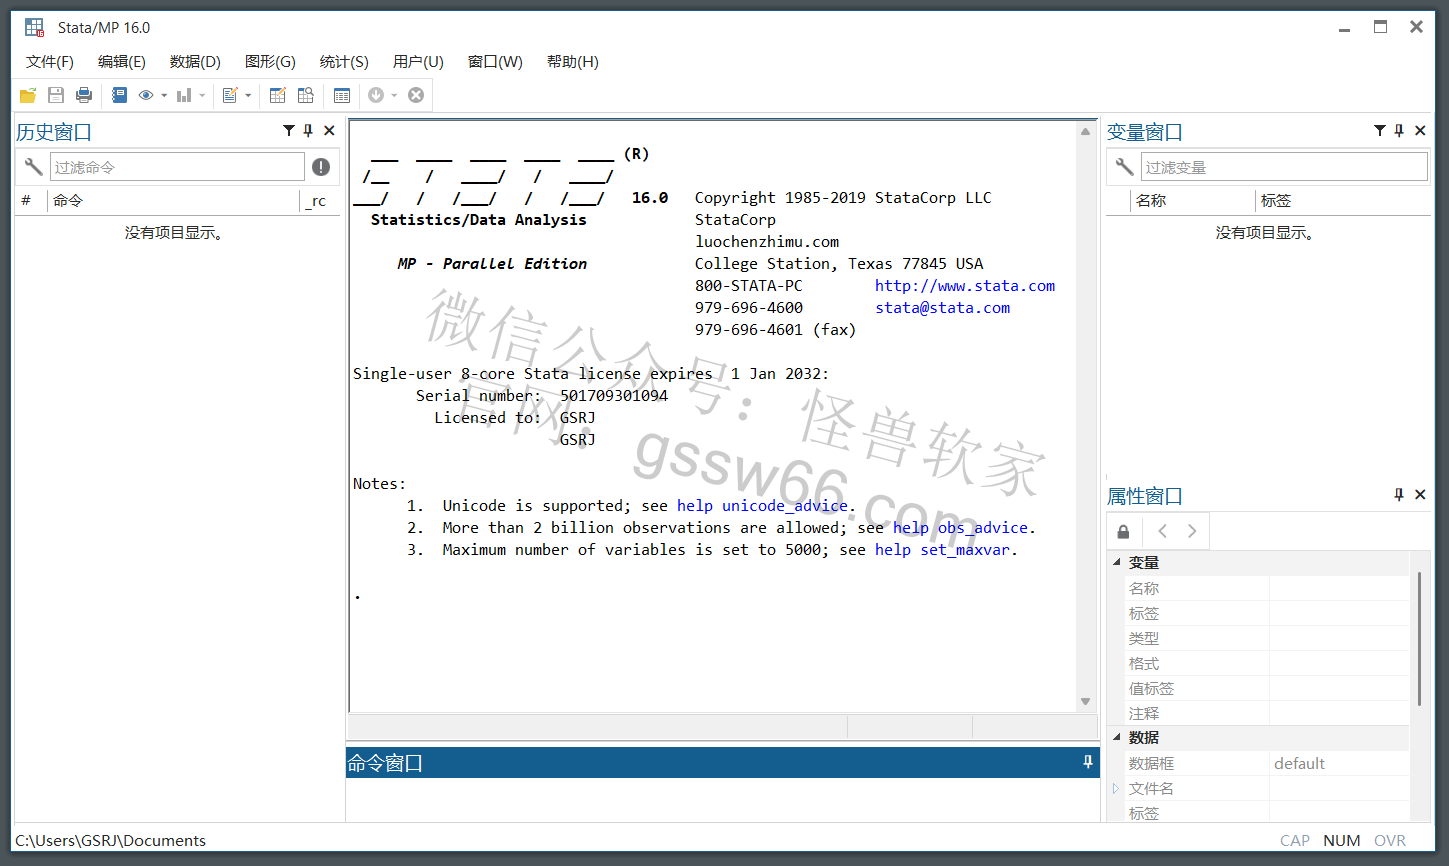Click the filter funnel in 历史窗口 header
This screenshot has width=1449, height=866.
click(289, 130)
